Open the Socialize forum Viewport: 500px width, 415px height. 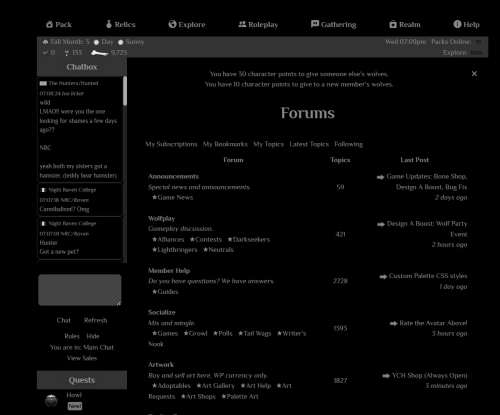tap(162, 312)
